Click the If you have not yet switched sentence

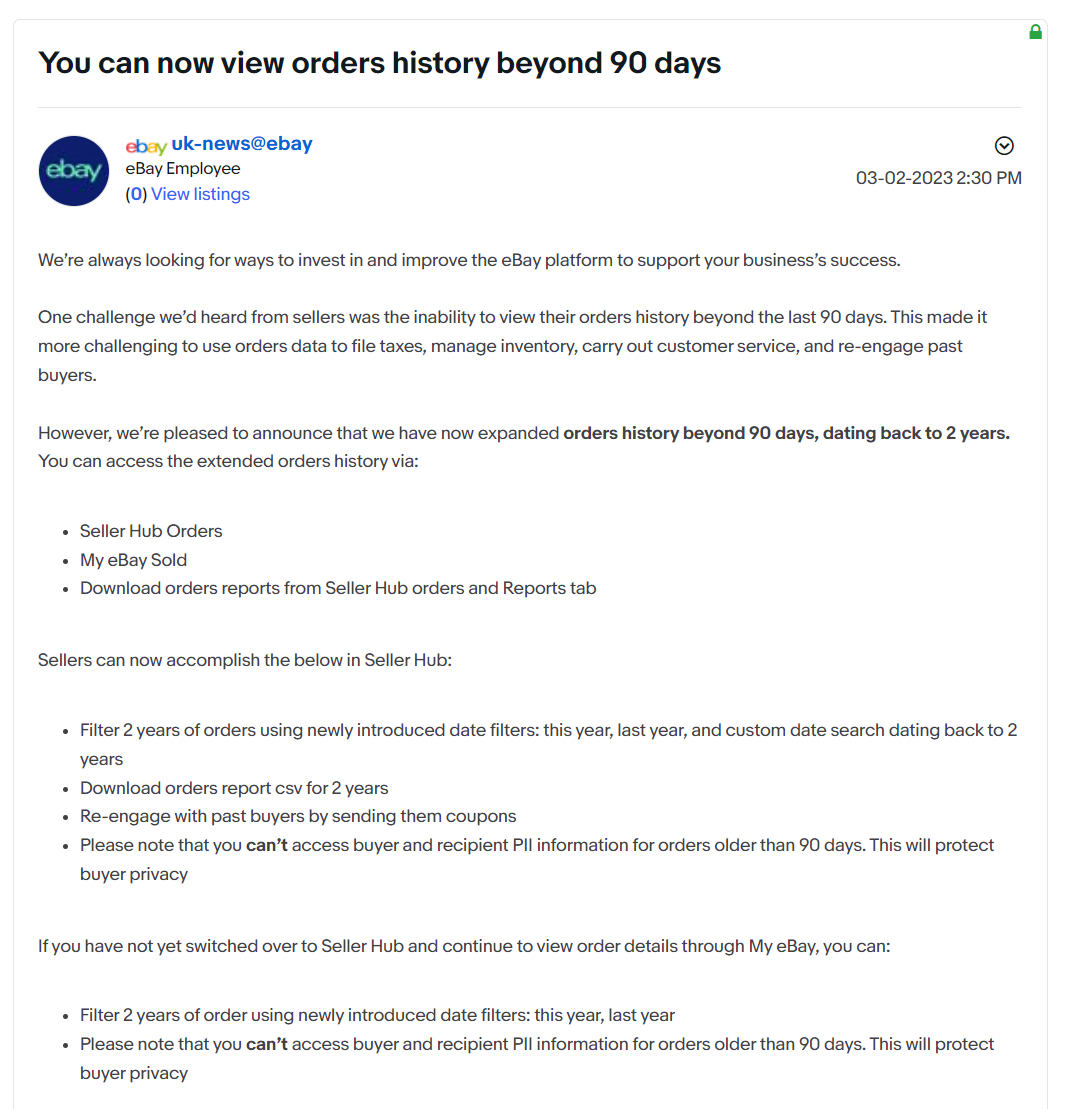pyautogui.click(x=463, y=945)
